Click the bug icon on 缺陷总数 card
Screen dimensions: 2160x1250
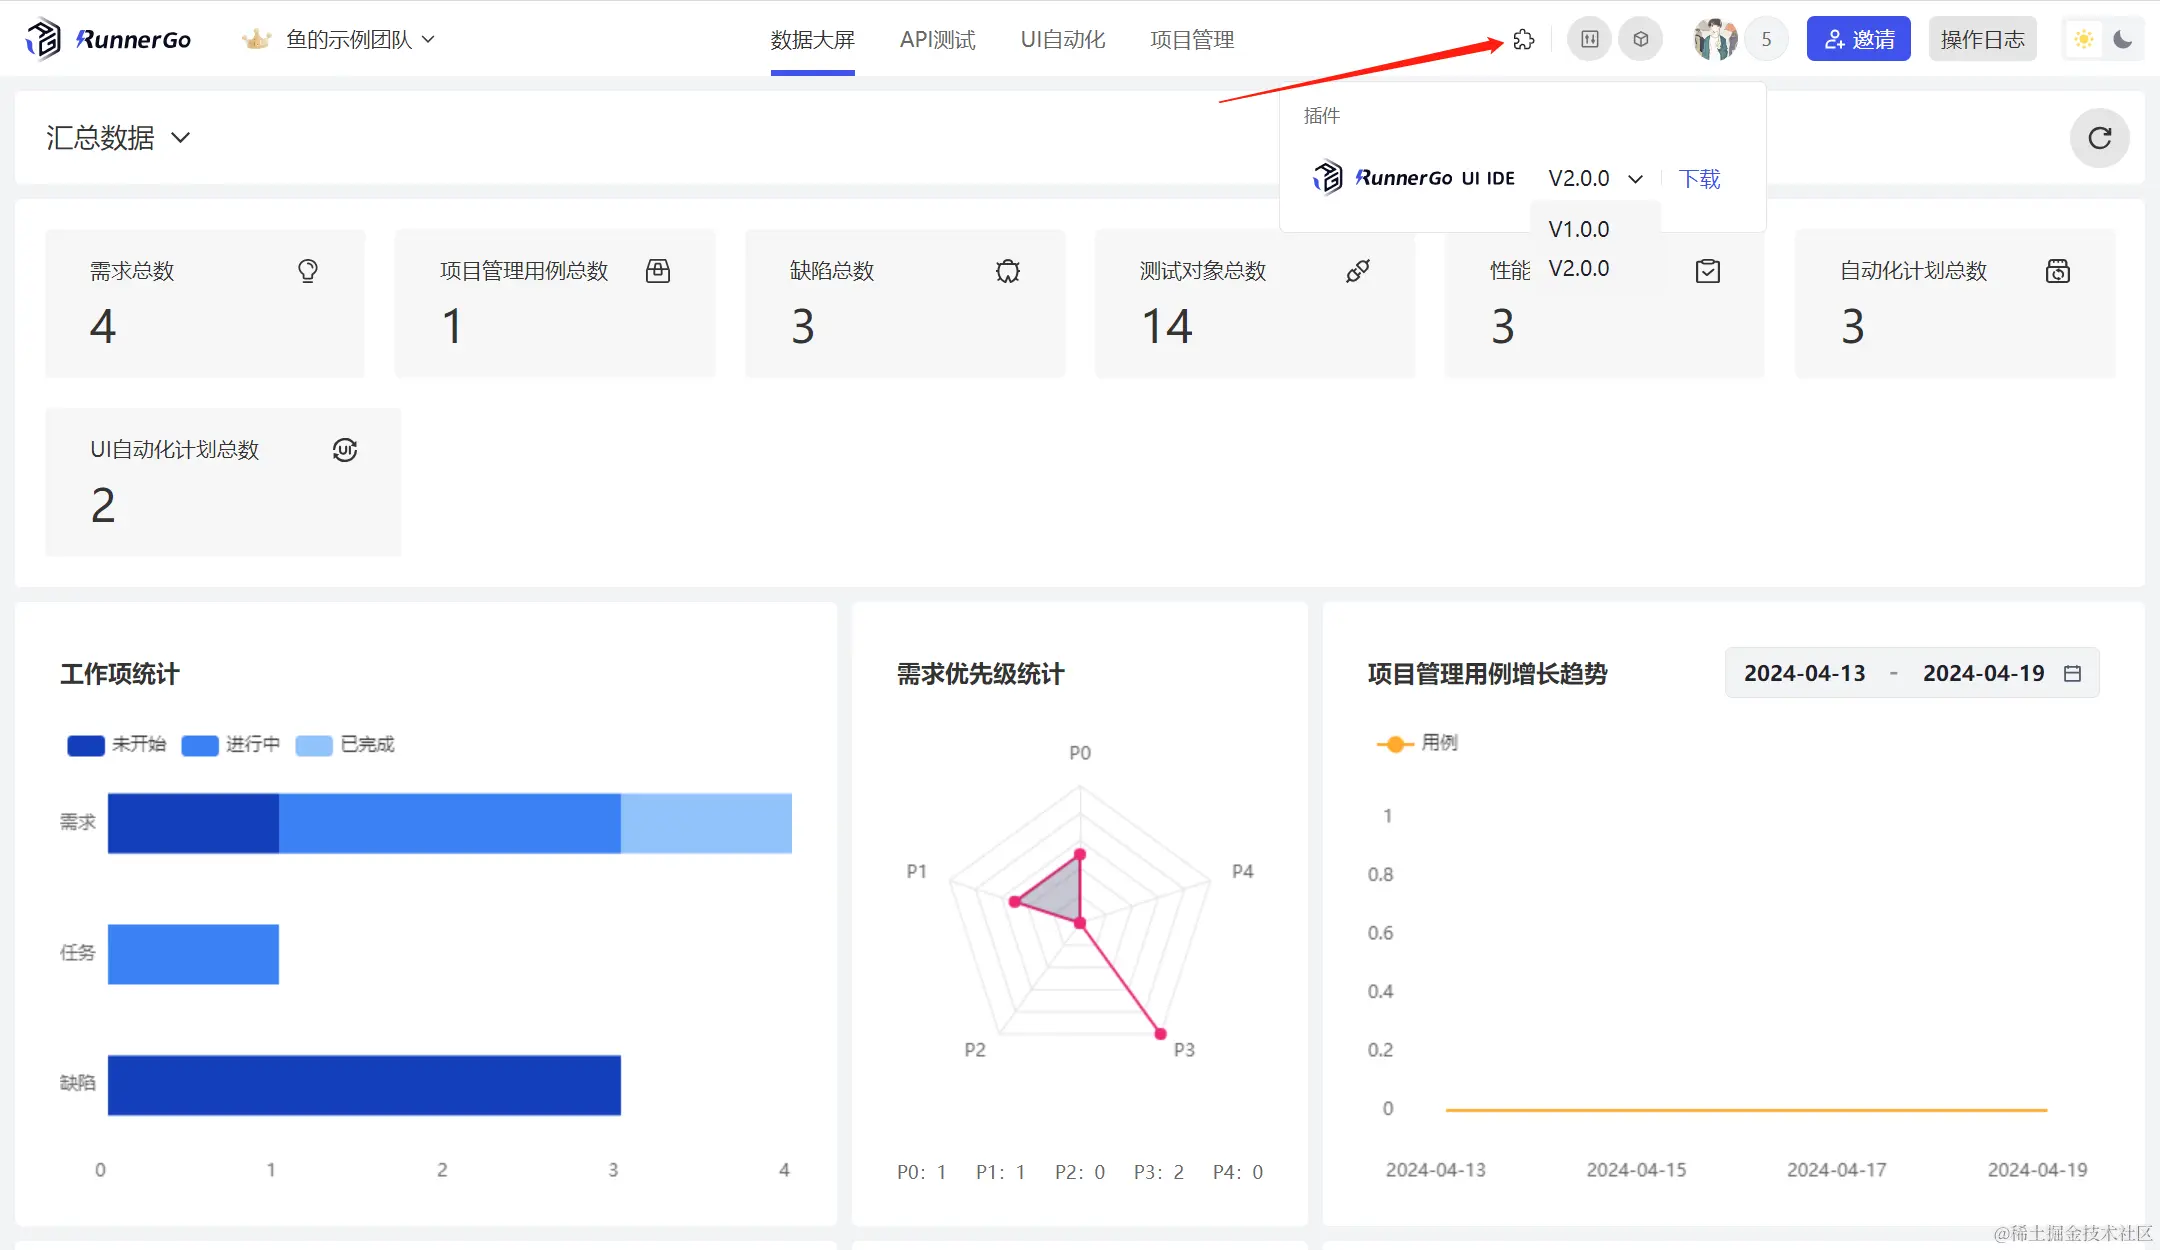tap(1008, 271)
